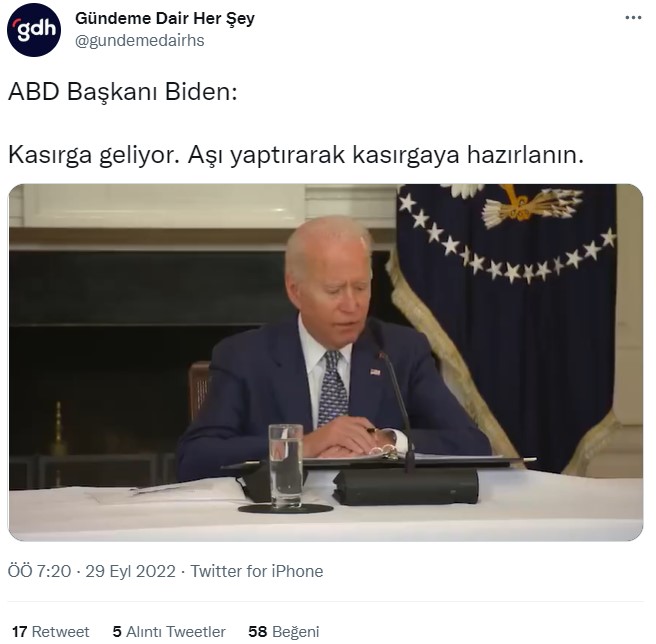Click the text 'ABD Başkanı Biden:'
The height and width of the screenshot is (644, 656).
(x=123, y=91)
